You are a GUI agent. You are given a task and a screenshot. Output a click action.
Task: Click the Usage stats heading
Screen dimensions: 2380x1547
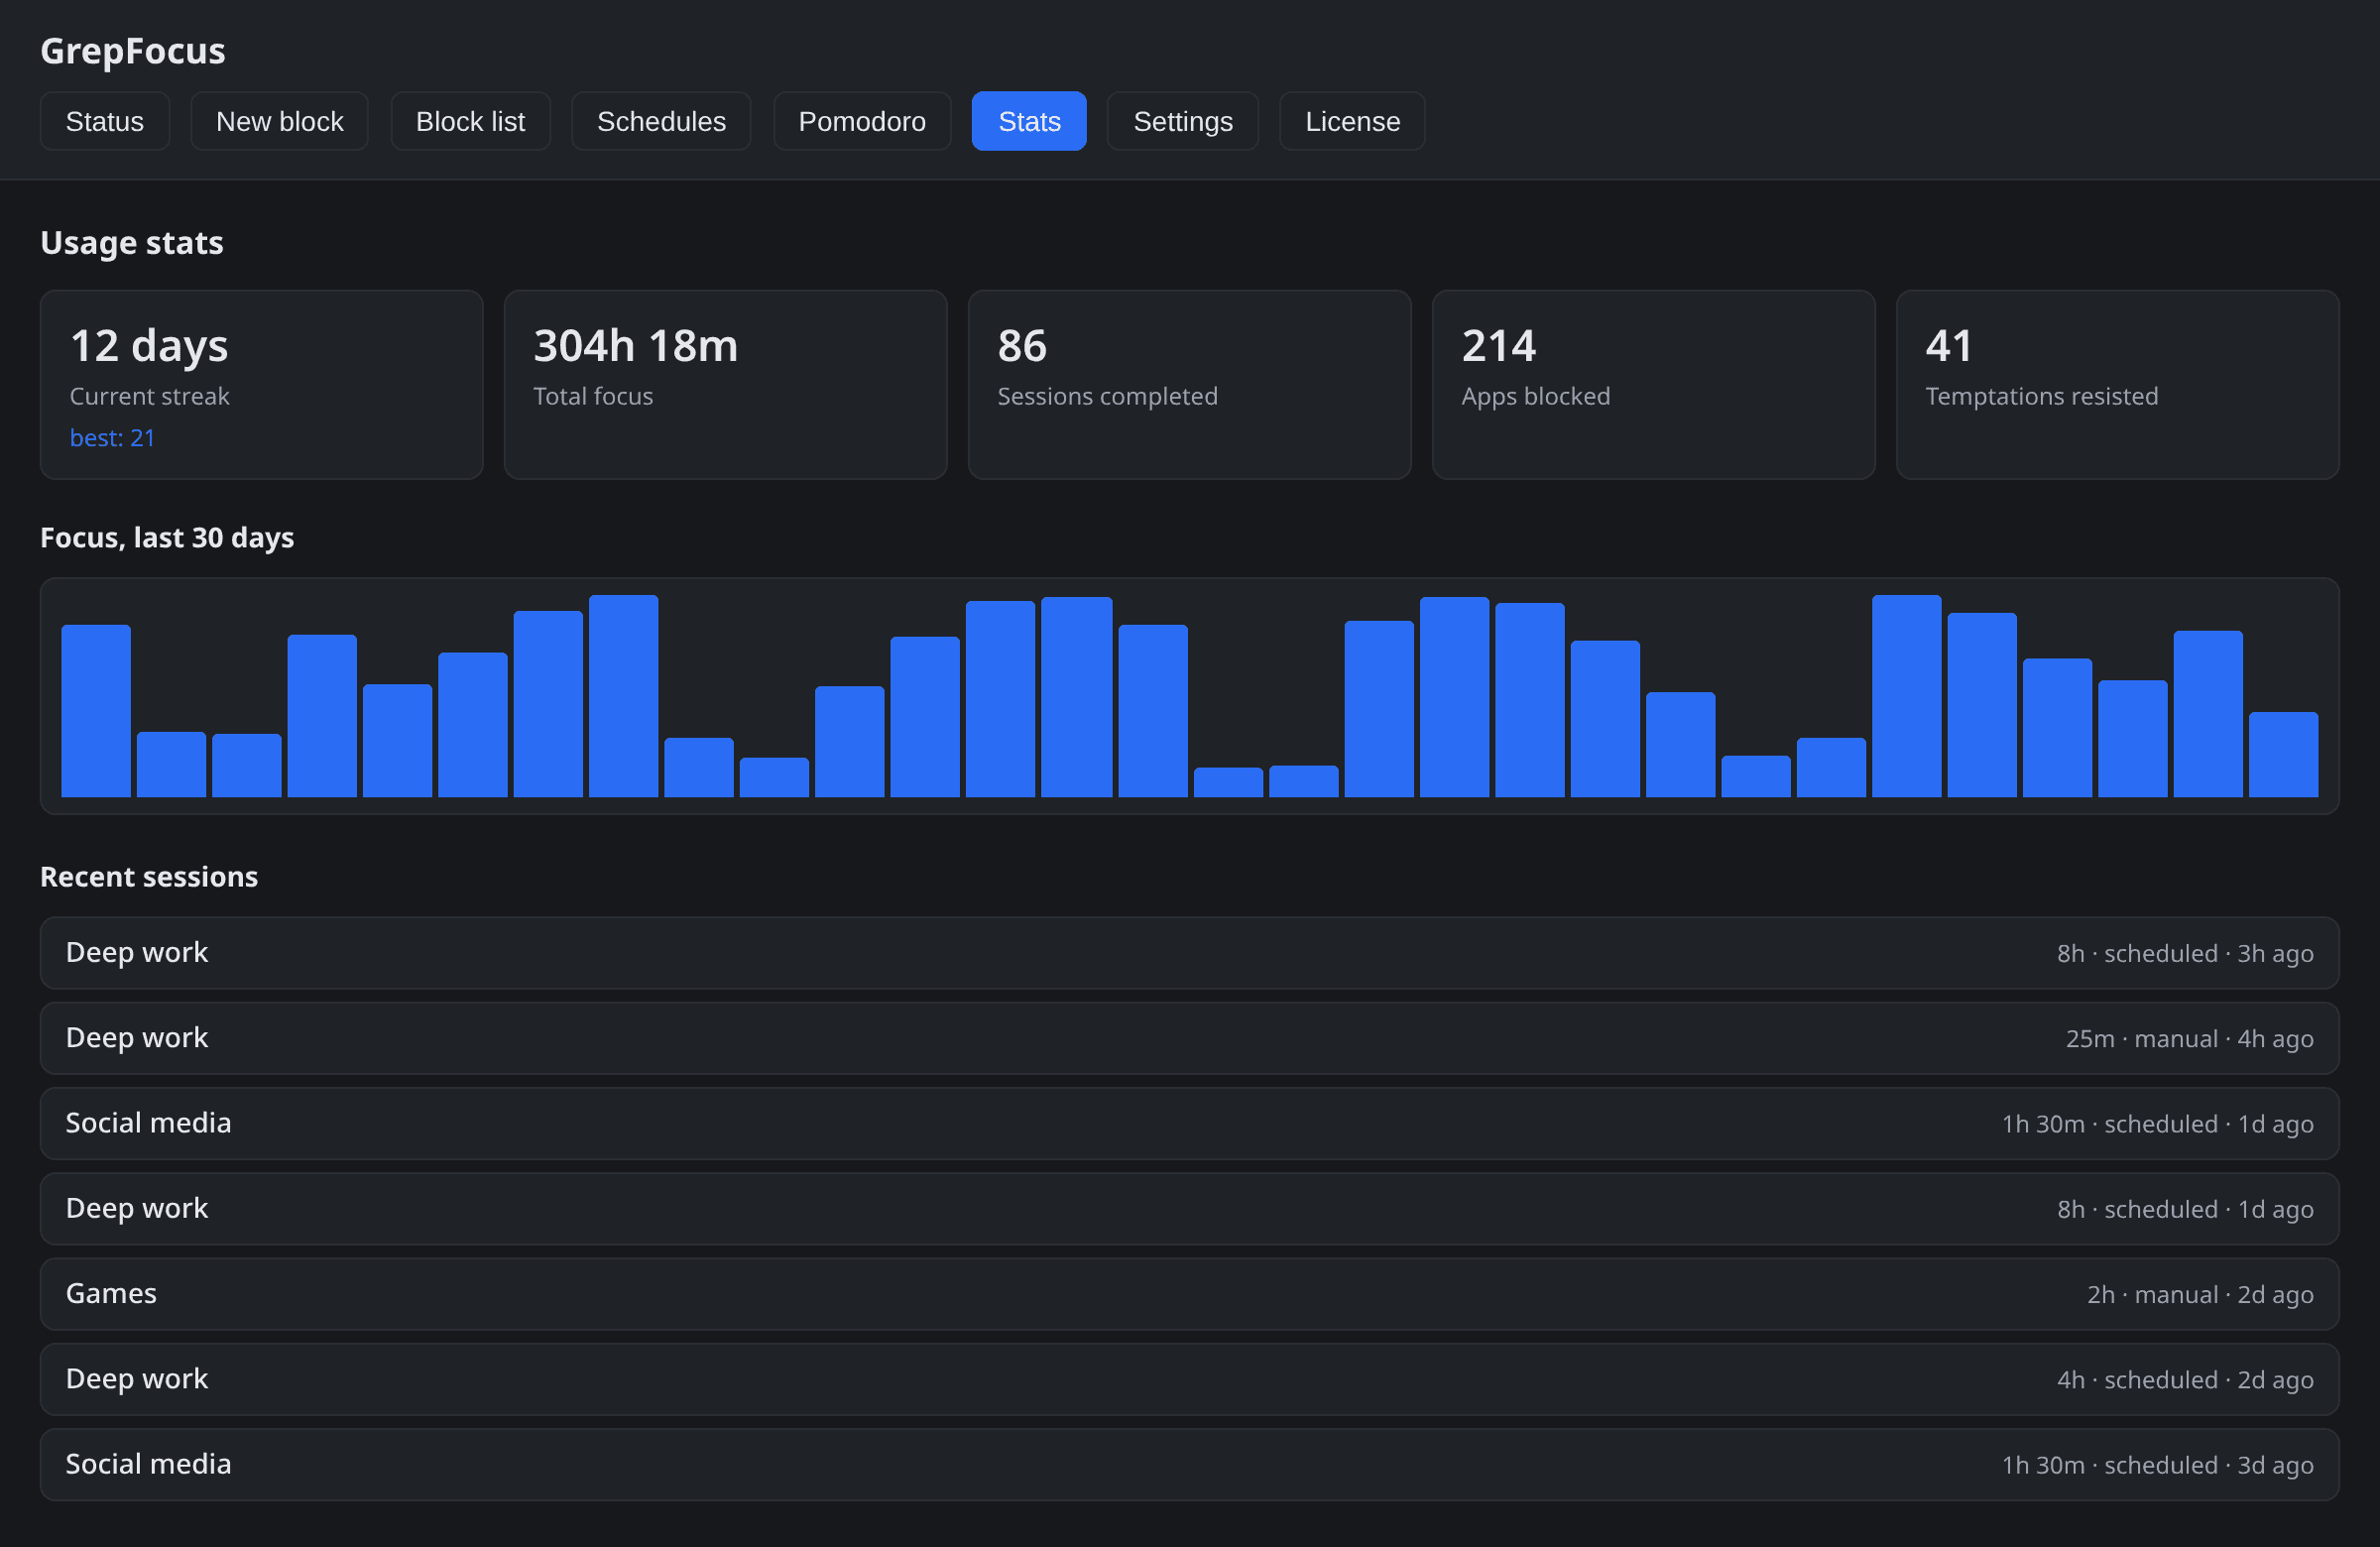click(132, 243)
